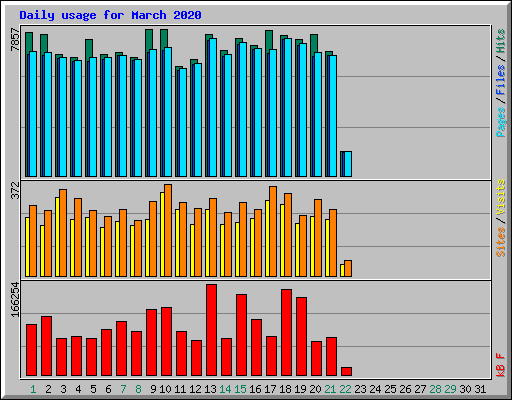Click the Visits legend label

pos(501,197)
